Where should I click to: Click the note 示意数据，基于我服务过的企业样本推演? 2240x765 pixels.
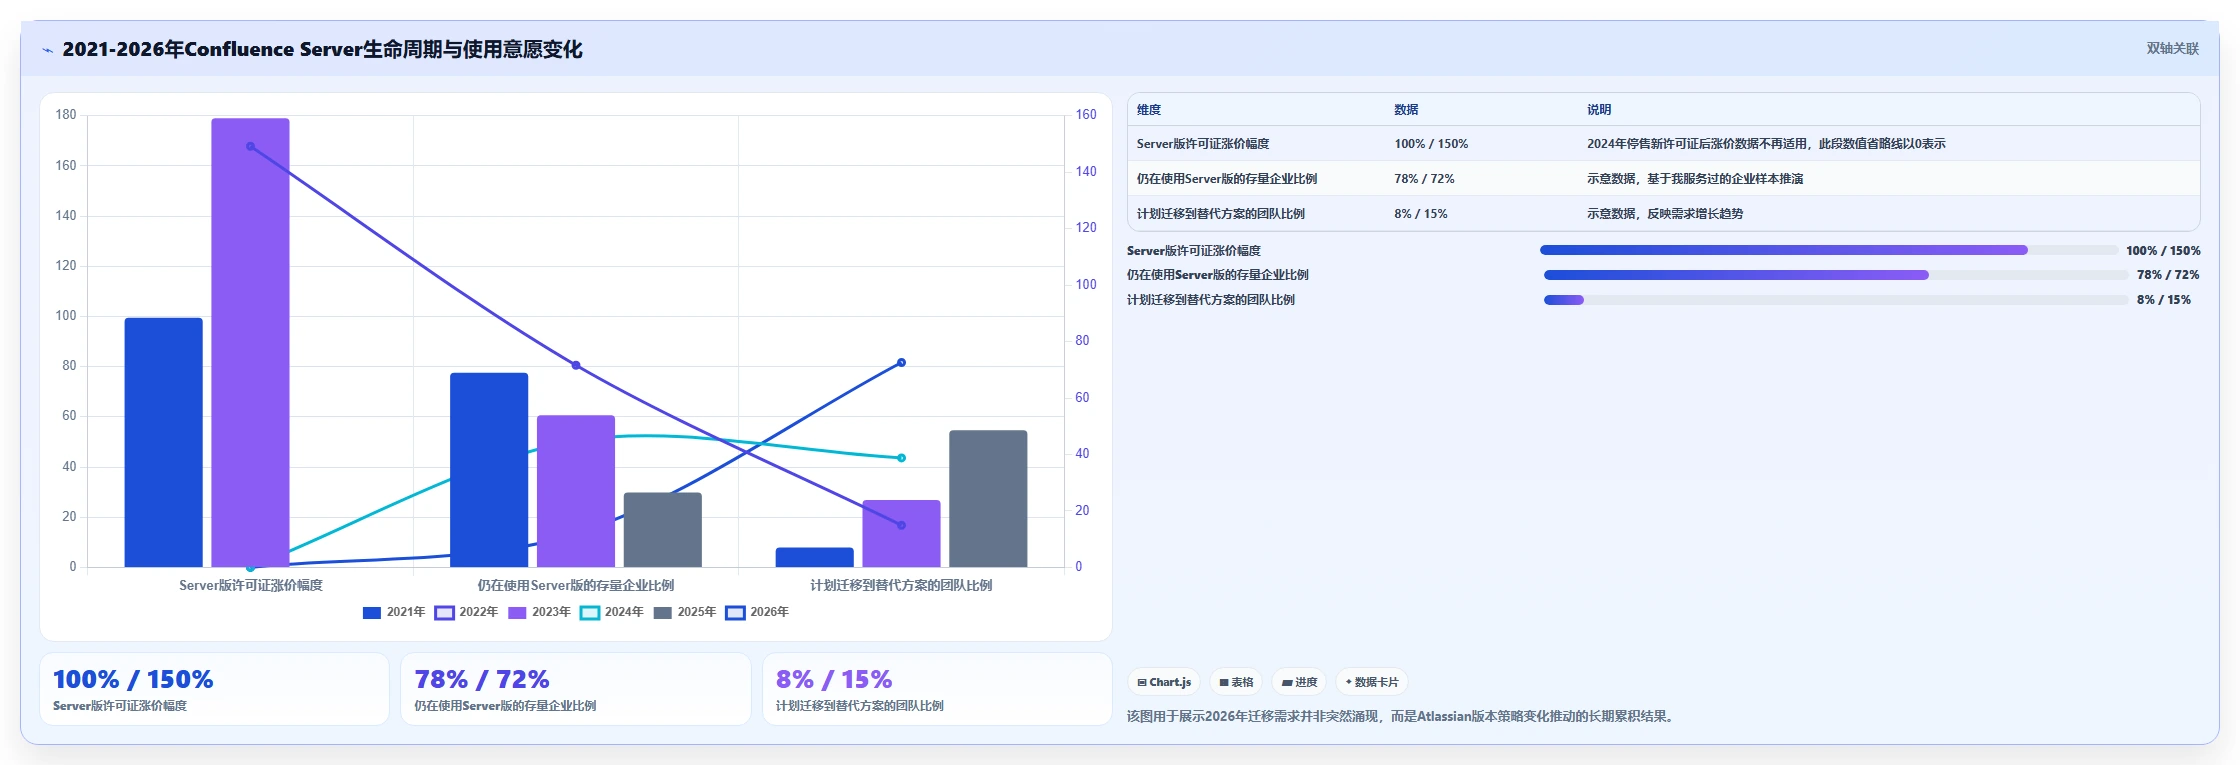coord(1695,179)
